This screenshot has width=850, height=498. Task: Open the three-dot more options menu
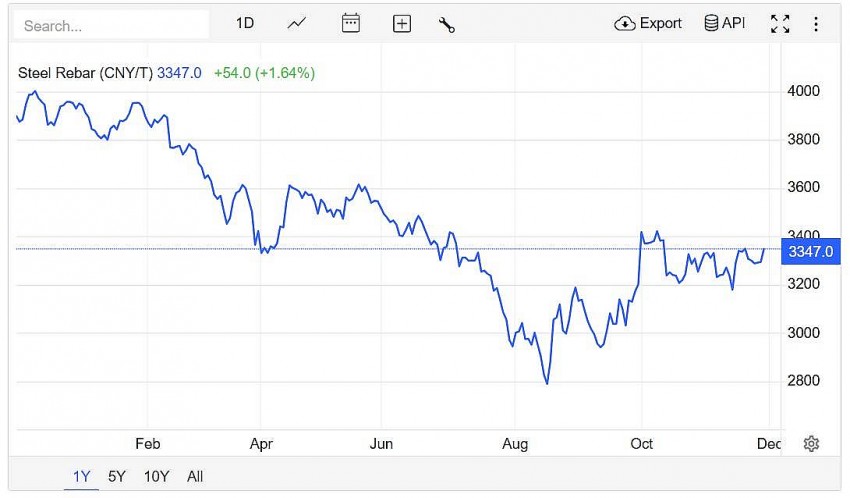816,24
